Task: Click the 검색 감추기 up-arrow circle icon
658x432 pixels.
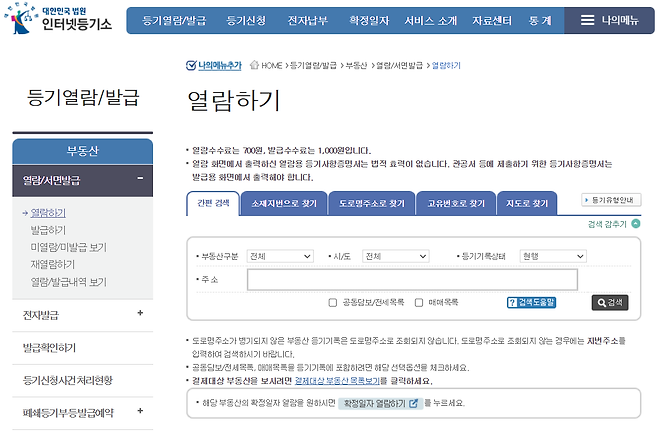Action: point(636,224)
